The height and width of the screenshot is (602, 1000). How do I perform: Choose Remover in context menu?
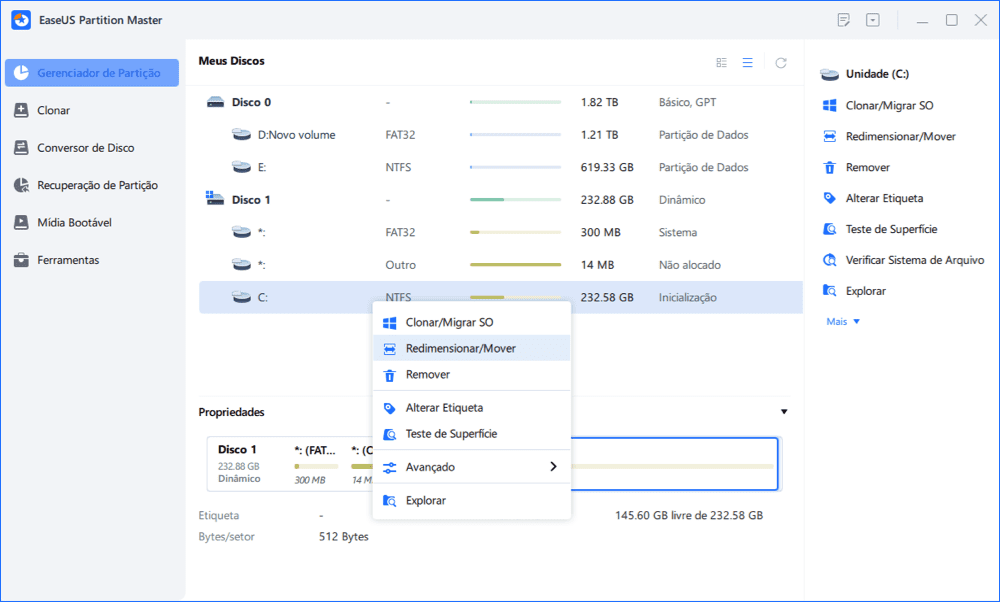471,374
